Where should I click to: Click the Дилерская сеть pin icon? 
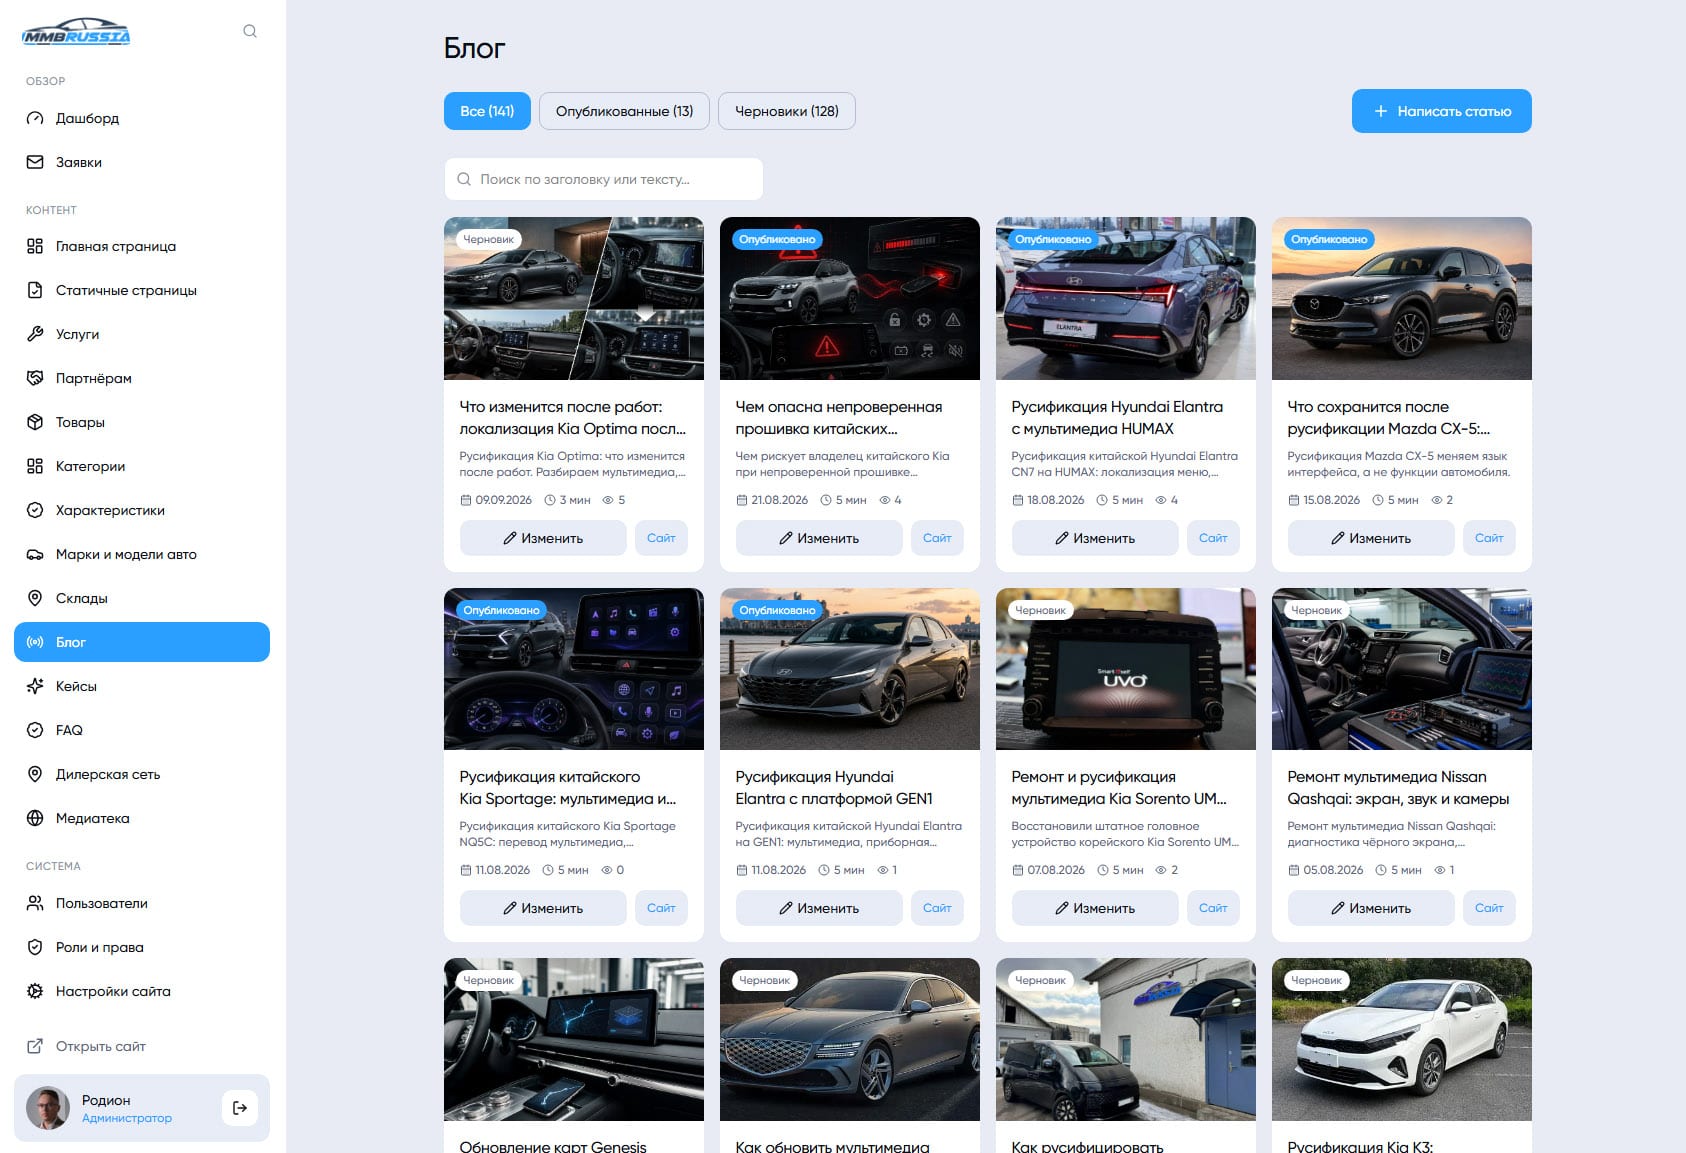coord(35,774)
